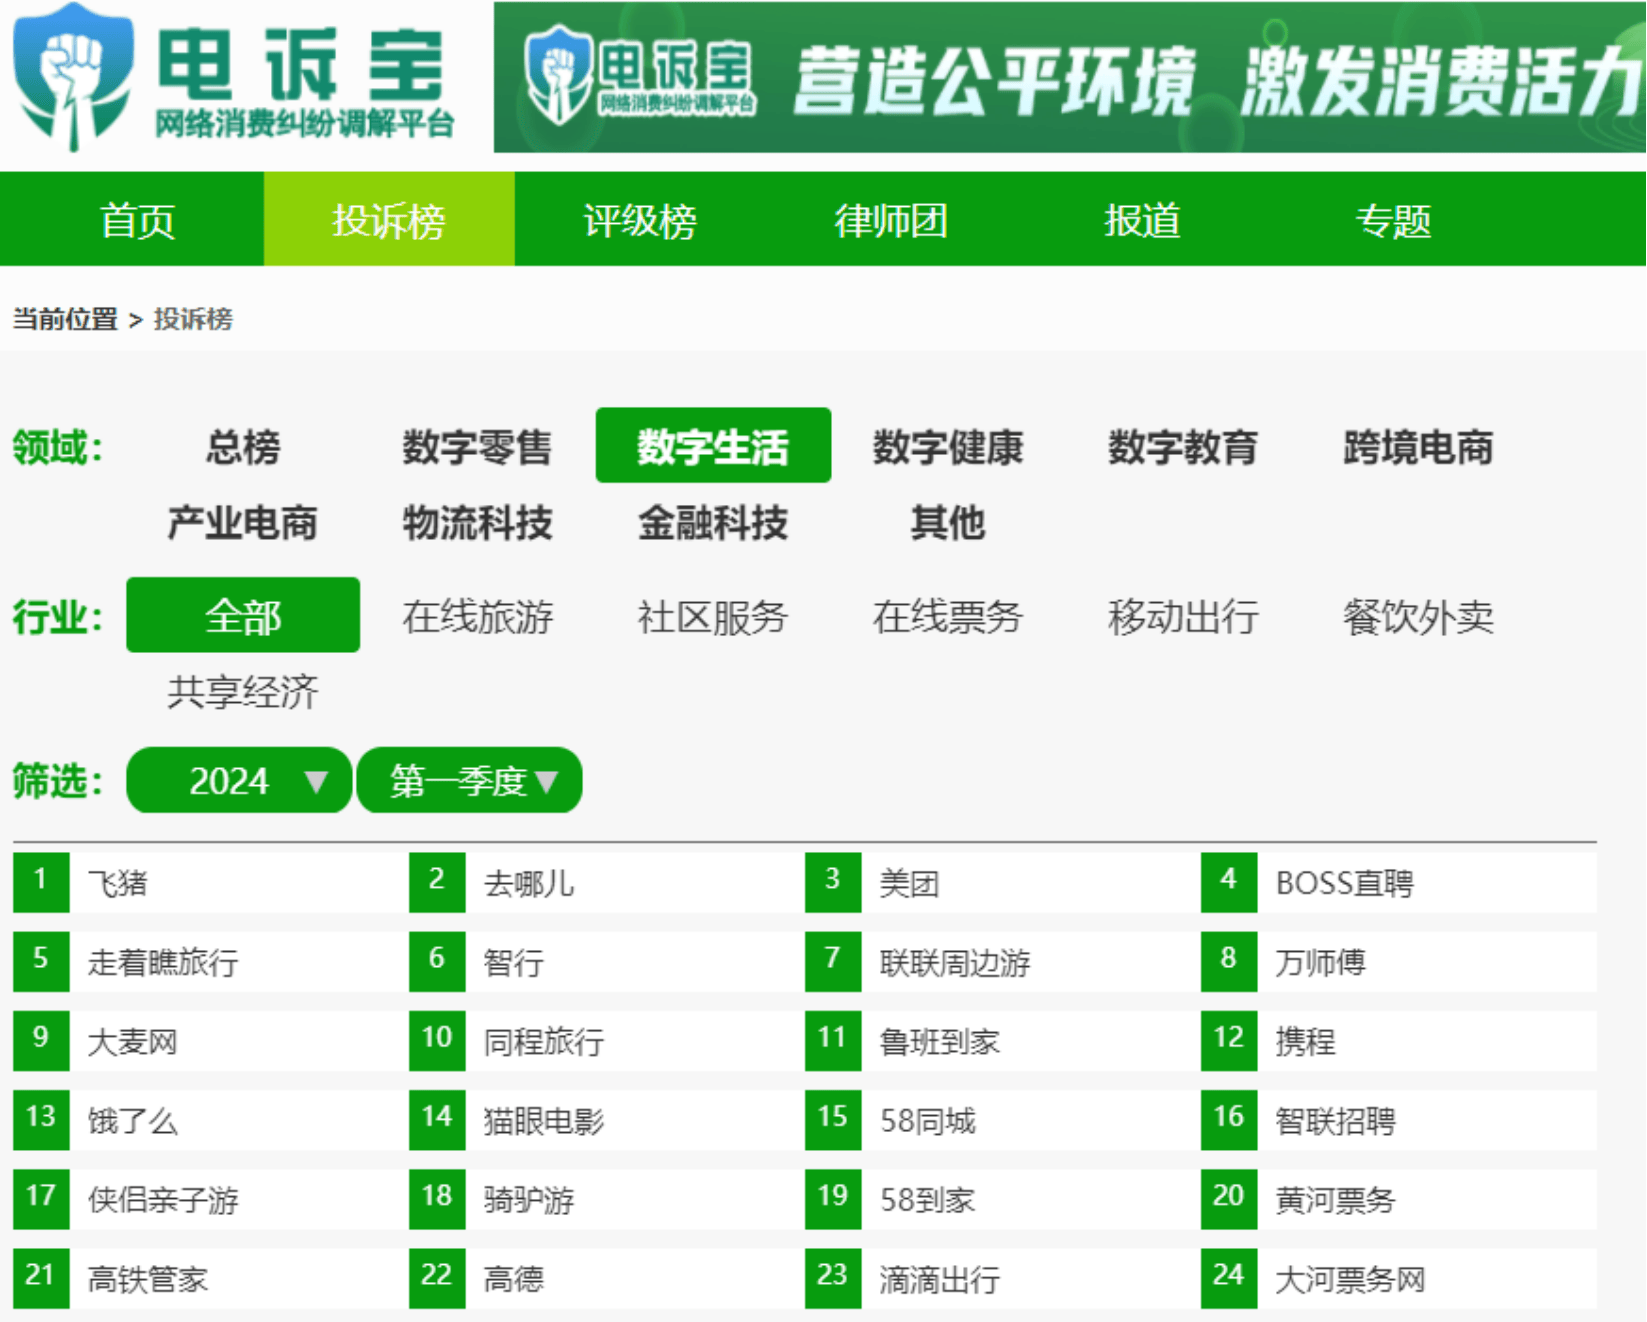Click the 投诉榜 breadcrumb link
The width and height of the screenshot is (1647, 1322).
[x=193, y=319]
